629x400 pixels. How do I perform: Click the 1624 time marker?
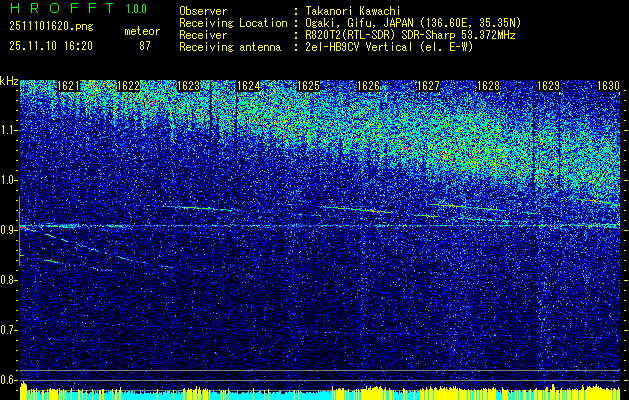[x=249, y=86]
